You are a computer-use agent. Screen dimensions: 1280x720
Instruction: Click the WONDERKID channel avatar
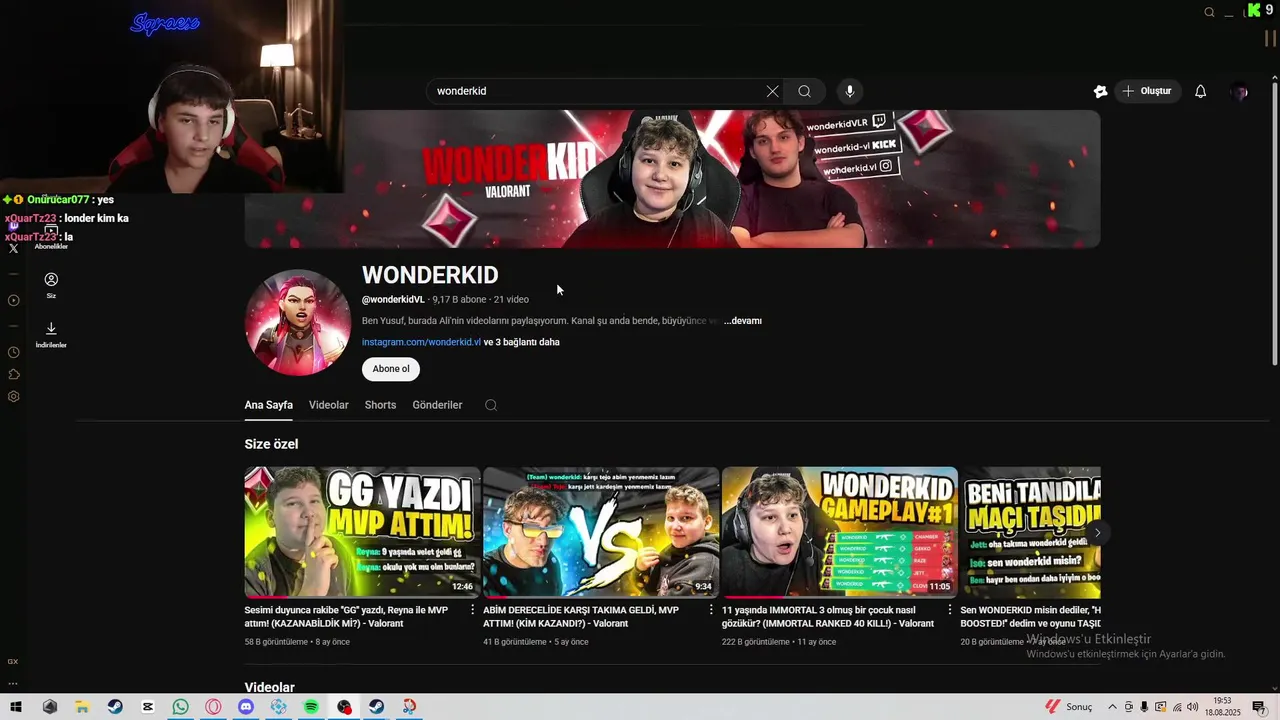click(297, 323)
